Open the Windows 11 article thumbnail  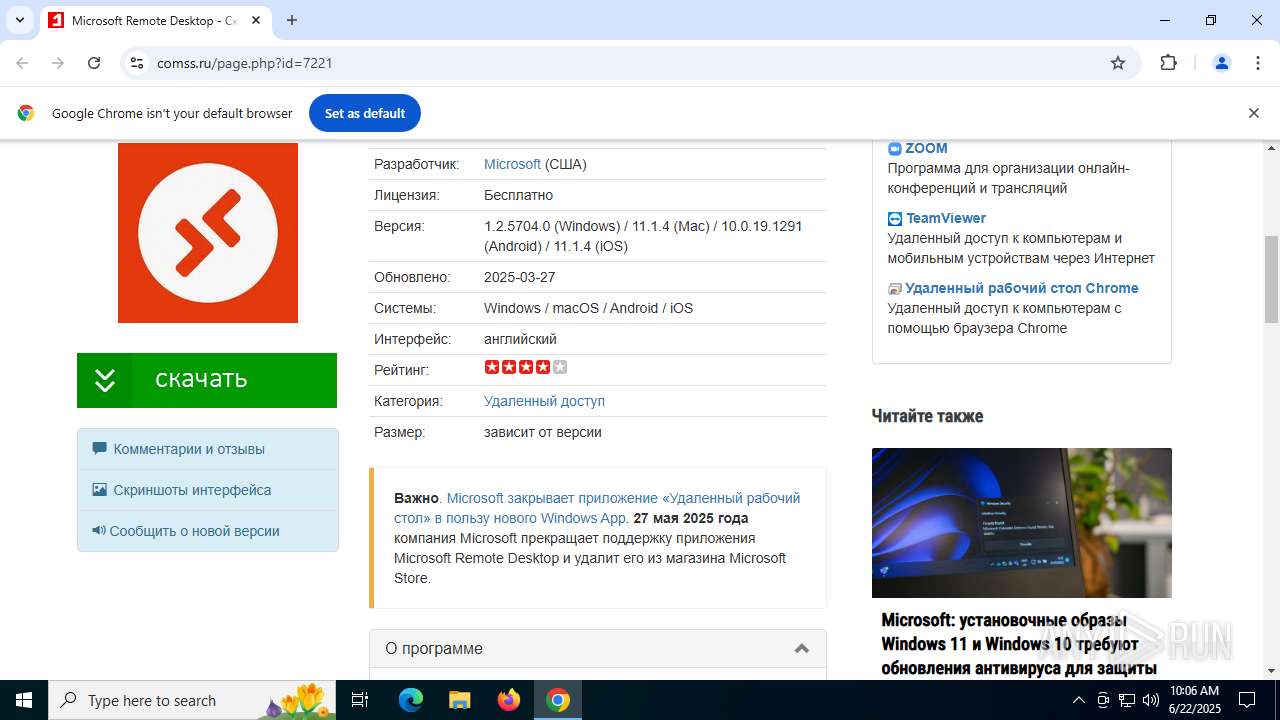coord(1021,523)
